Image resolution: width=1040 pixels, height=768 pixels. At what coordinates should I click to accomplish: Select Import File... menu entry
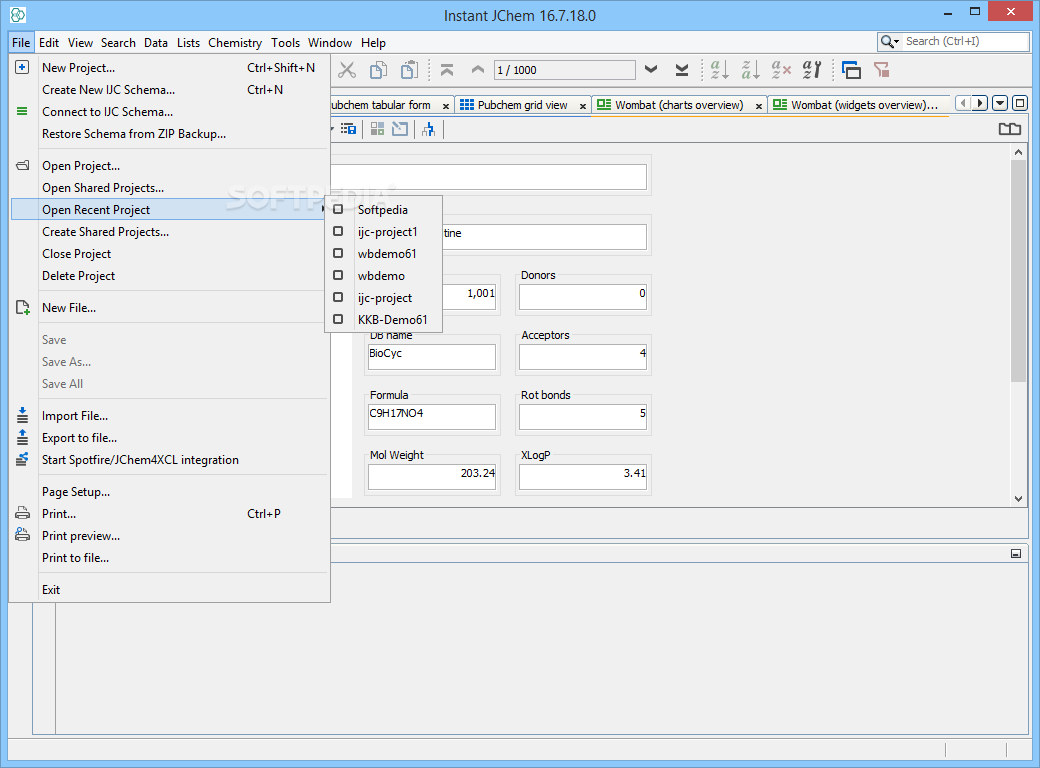click(168, 416)
